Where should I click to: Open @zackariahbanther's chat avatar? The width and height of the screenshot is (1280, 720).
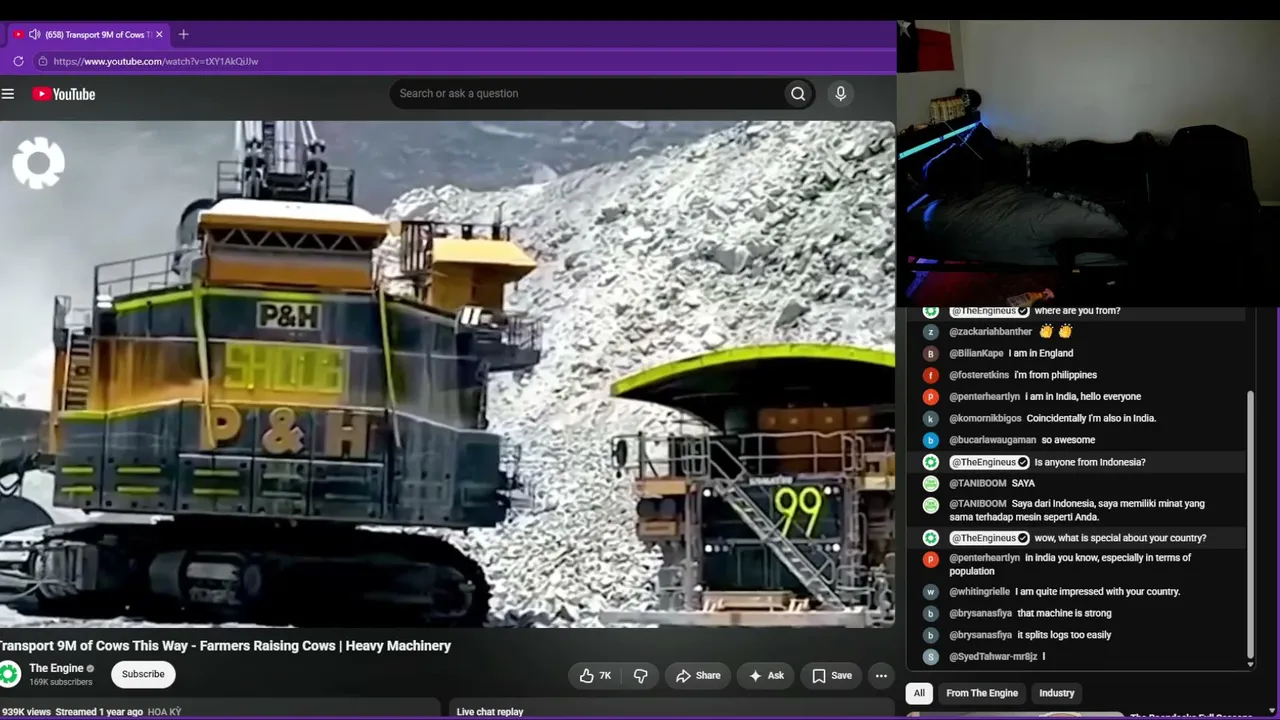(931, 332)
